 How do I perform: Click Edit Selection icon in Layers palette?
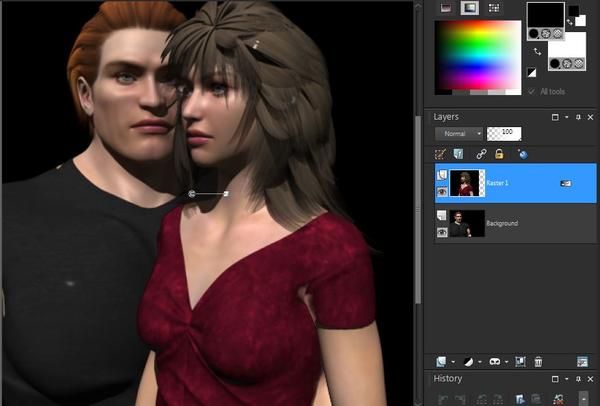point(440,154)
